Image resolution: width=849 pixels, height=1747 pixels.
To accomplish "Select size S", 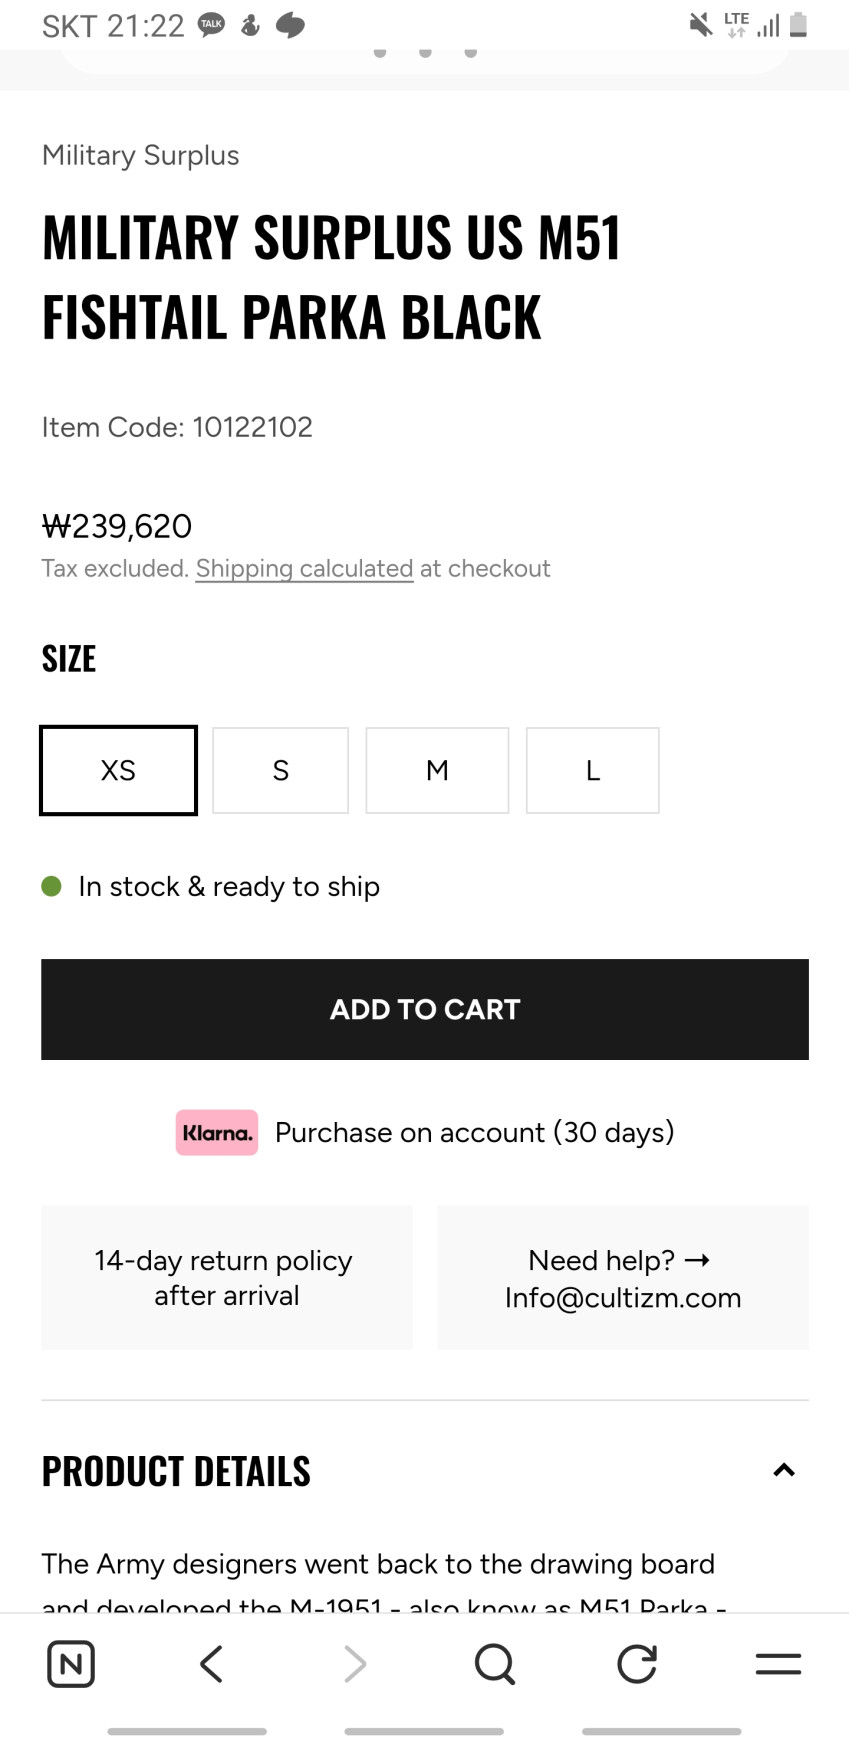I will [280, 770].
